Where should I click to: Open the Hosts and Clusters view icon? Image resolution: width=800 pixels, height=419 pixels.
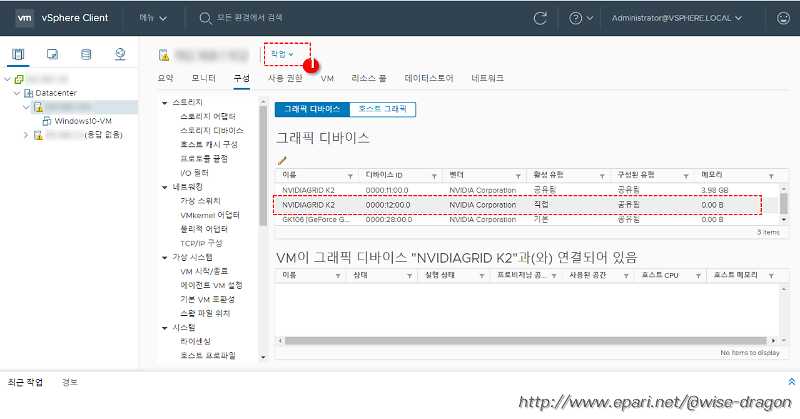point(18,54)
